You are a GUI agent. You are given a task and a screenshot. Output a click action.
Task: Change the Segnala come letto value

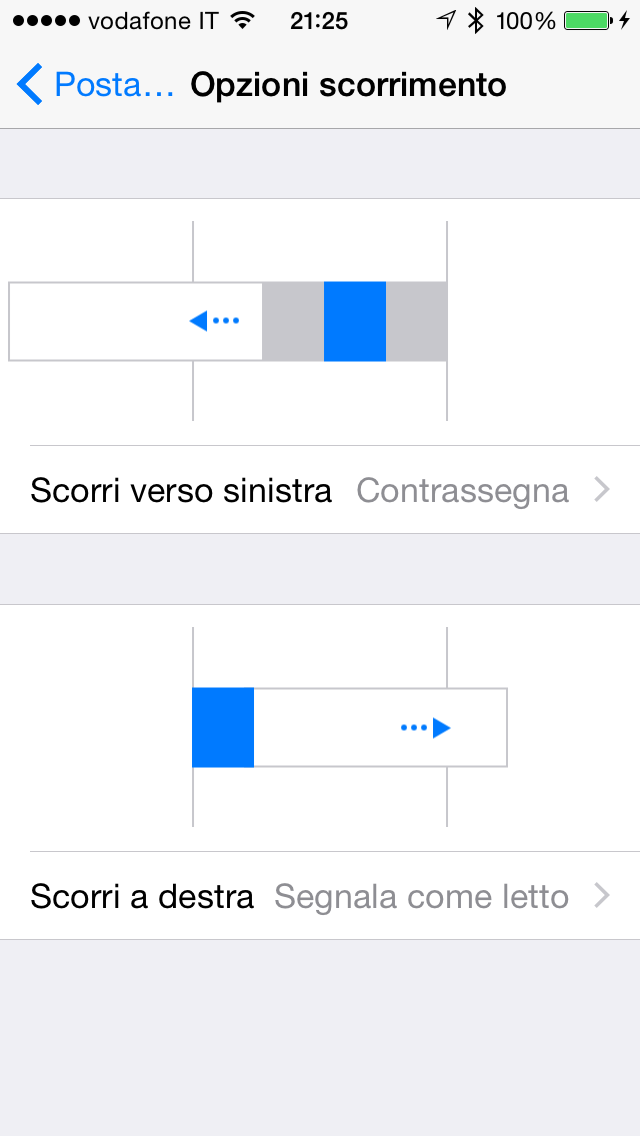tap(421, 896)
